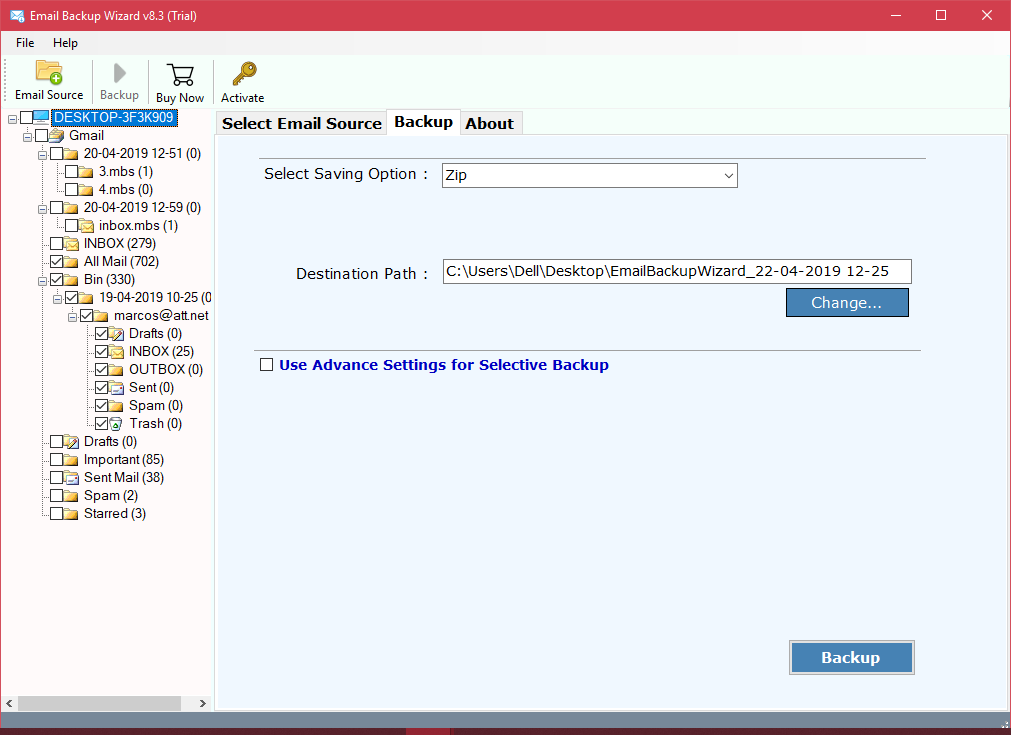Click the INBOX (279) envelope folder icon
This screenshot has height=735, width=1011.
(72, 244)
